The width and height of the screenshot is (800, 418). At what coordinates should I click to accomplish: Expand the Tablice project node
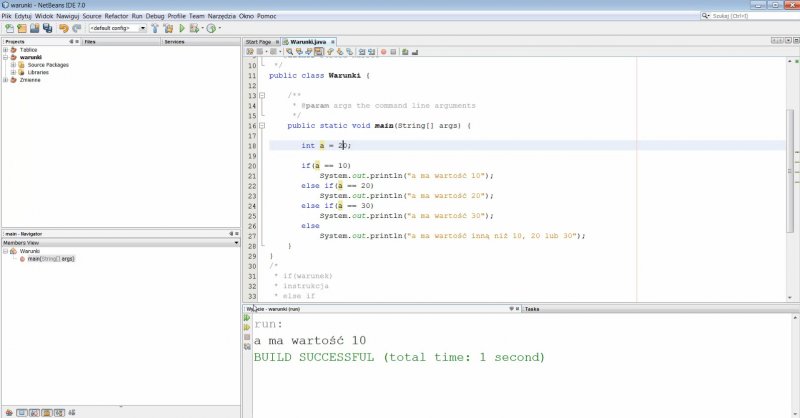(x=6, y=49)
